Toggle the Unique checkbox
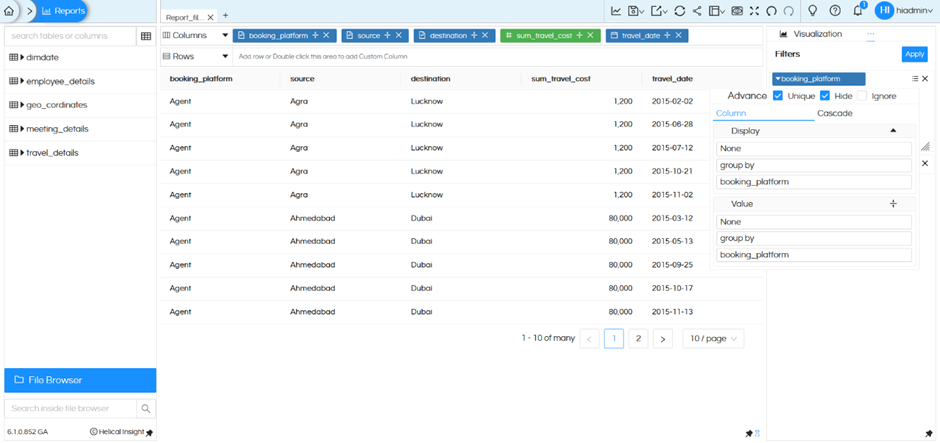The width and height of the screenshot is (940, 443). (779, 96)
